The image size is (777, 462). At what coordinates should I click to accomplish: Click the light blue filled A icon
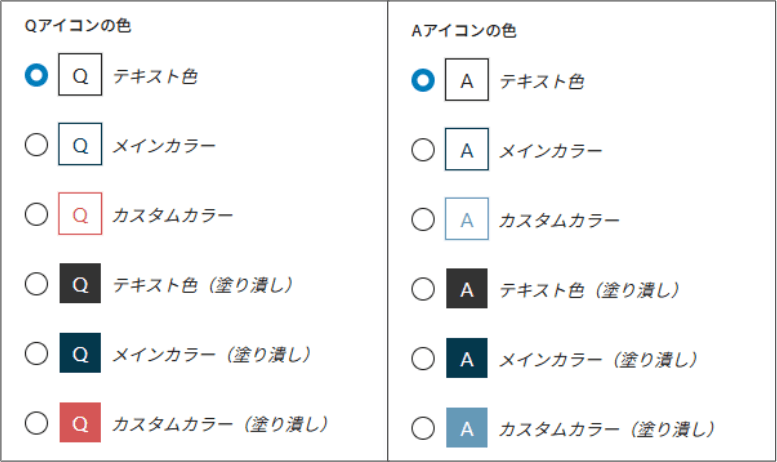pos(467,428)
